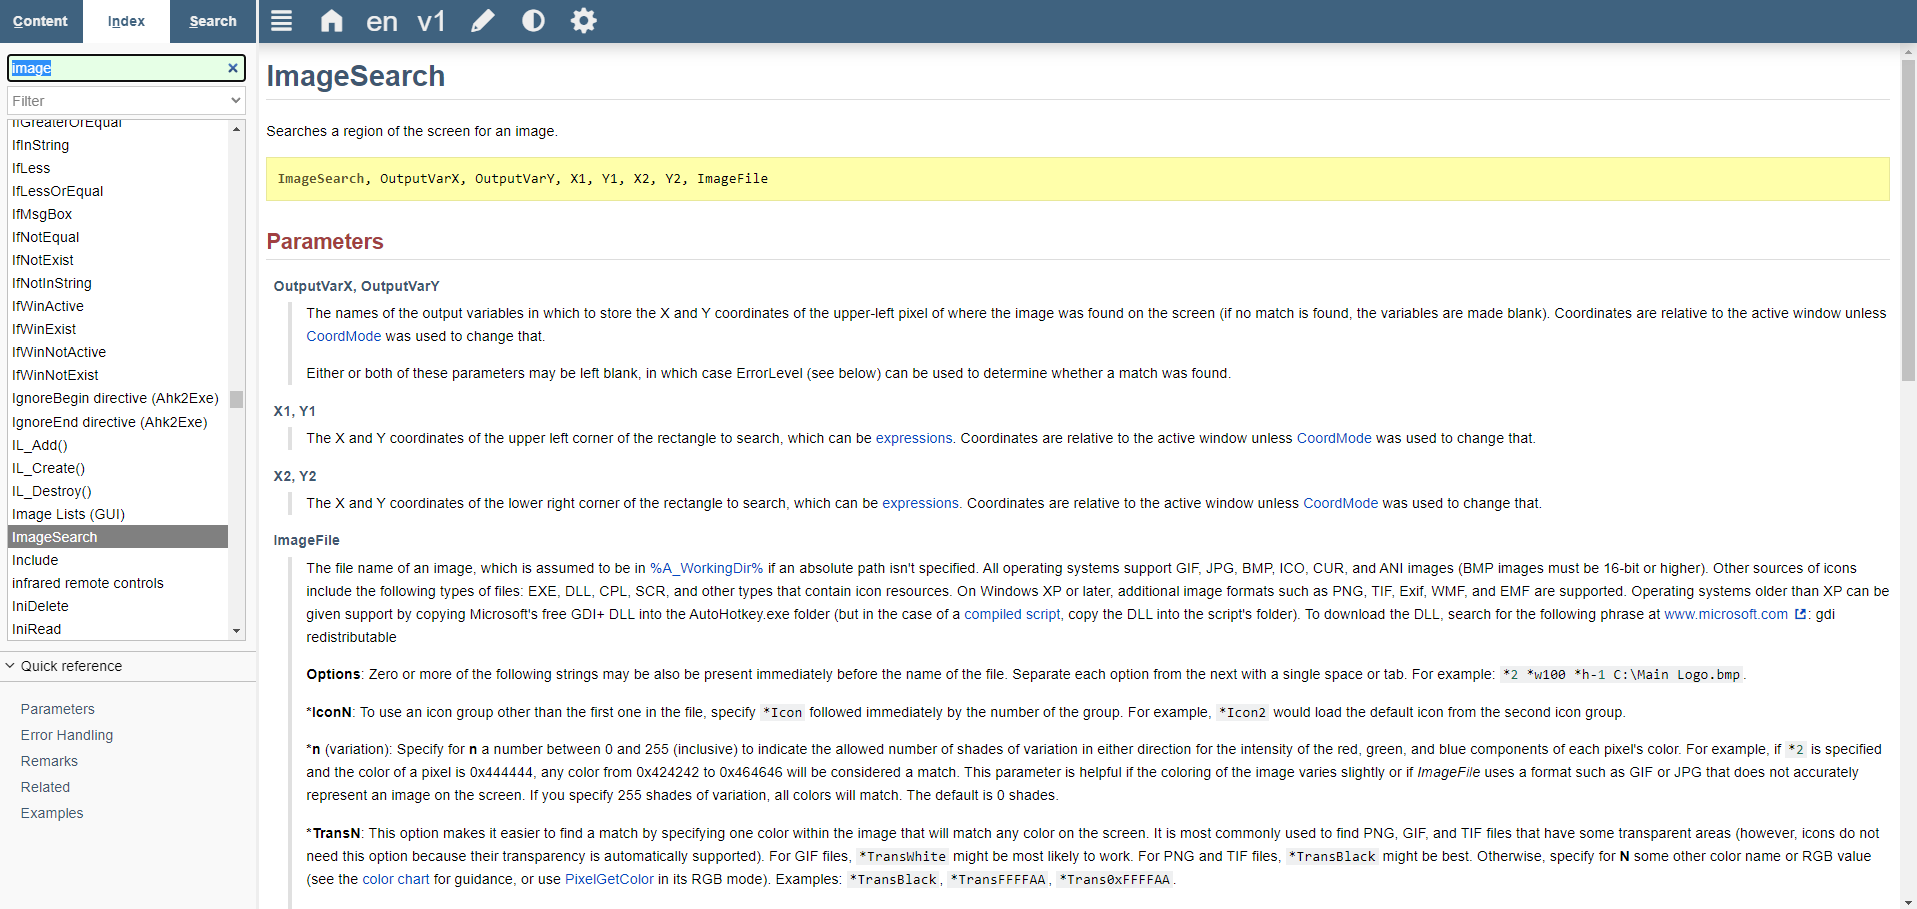Image resolution: width=1917 pixels, height=909 pixels.
Task: Open the compiled script link
Action: pyautogui.click(x=1012, y=614)
